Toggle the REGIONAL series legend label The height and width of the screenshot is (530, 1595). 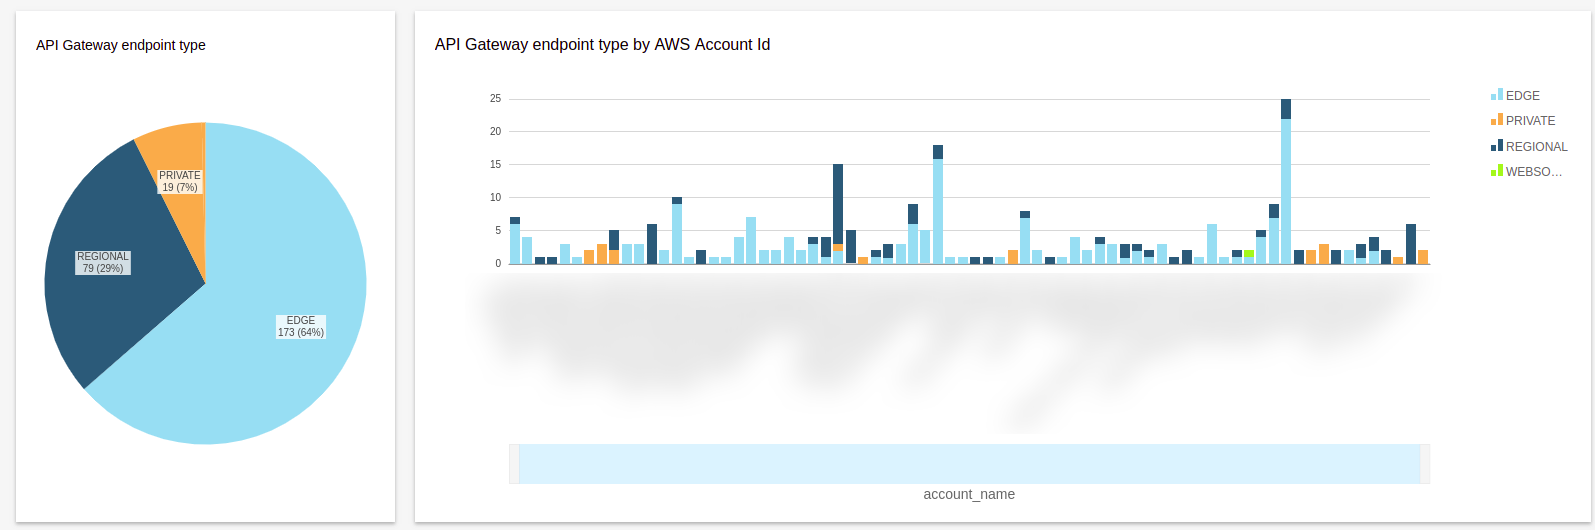pos(1537,147)
